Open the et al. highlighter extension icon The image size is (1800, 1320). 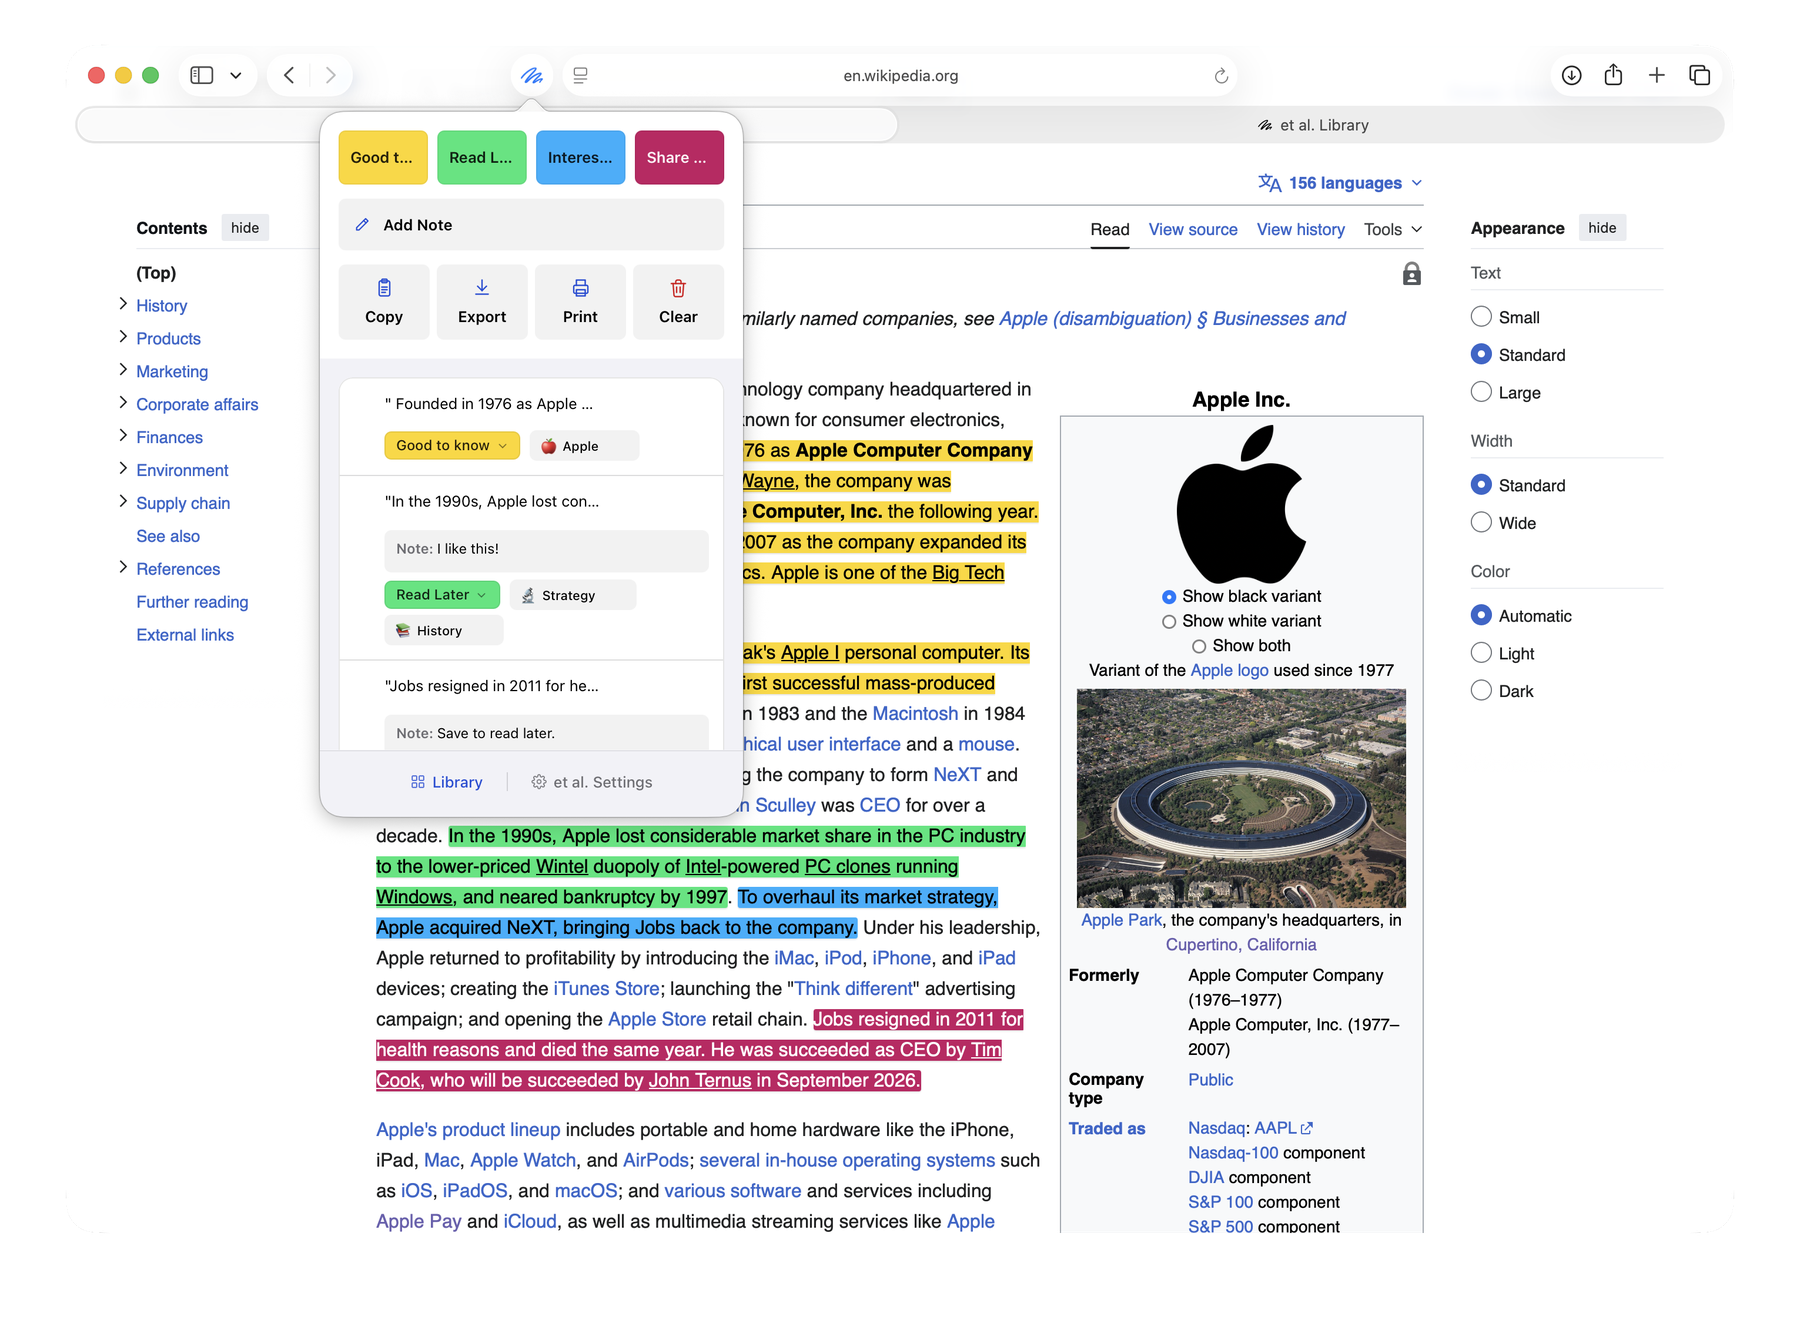[x=532, y=76]
